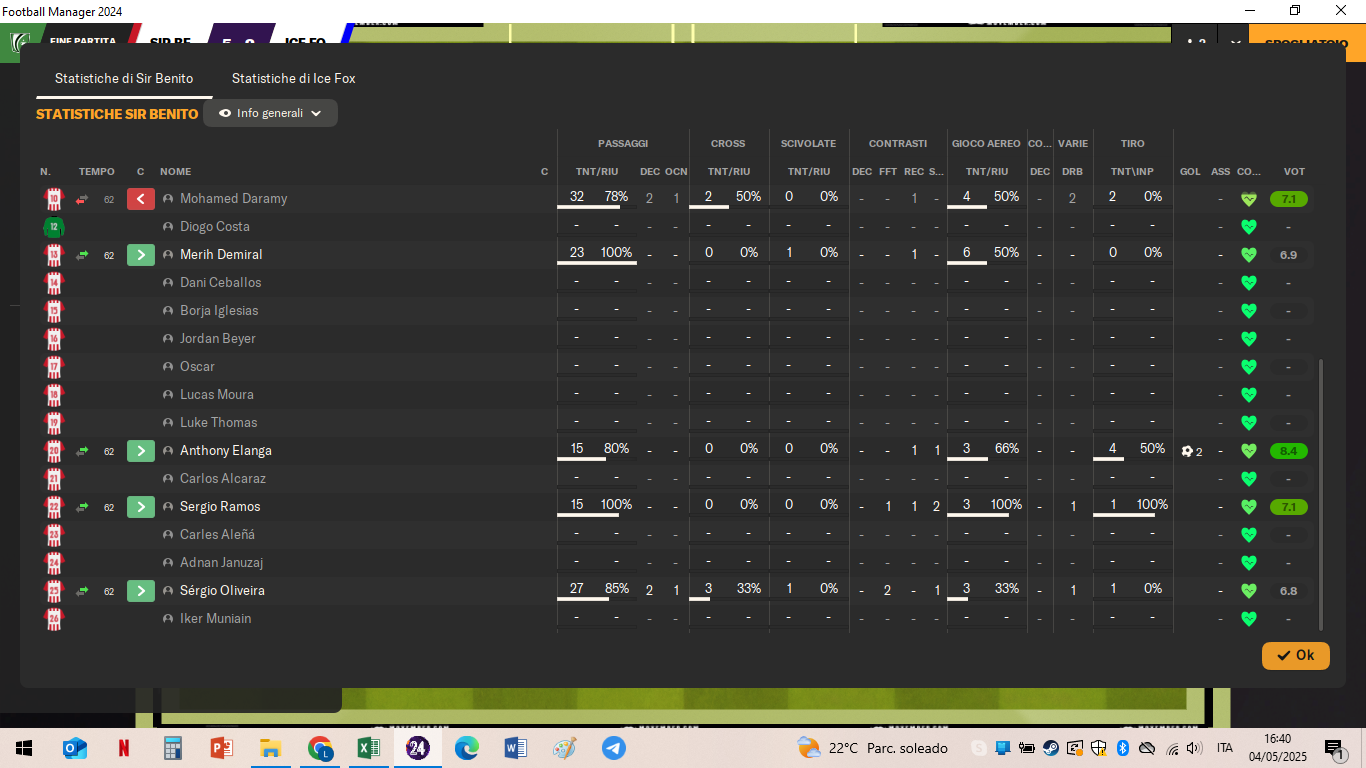Viewport: 1366px width, 768px height.
Task: Click the red substituted-off arrow for Mohamed Daramy
Action: coord(141,199)
